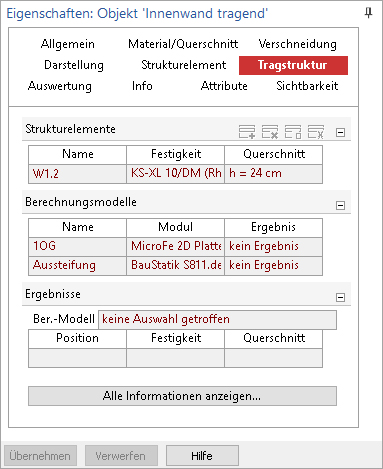Screen dimensions: 383x469
Task: Open the Material/Querschnitt tab
Action: (x=183, y=44)
